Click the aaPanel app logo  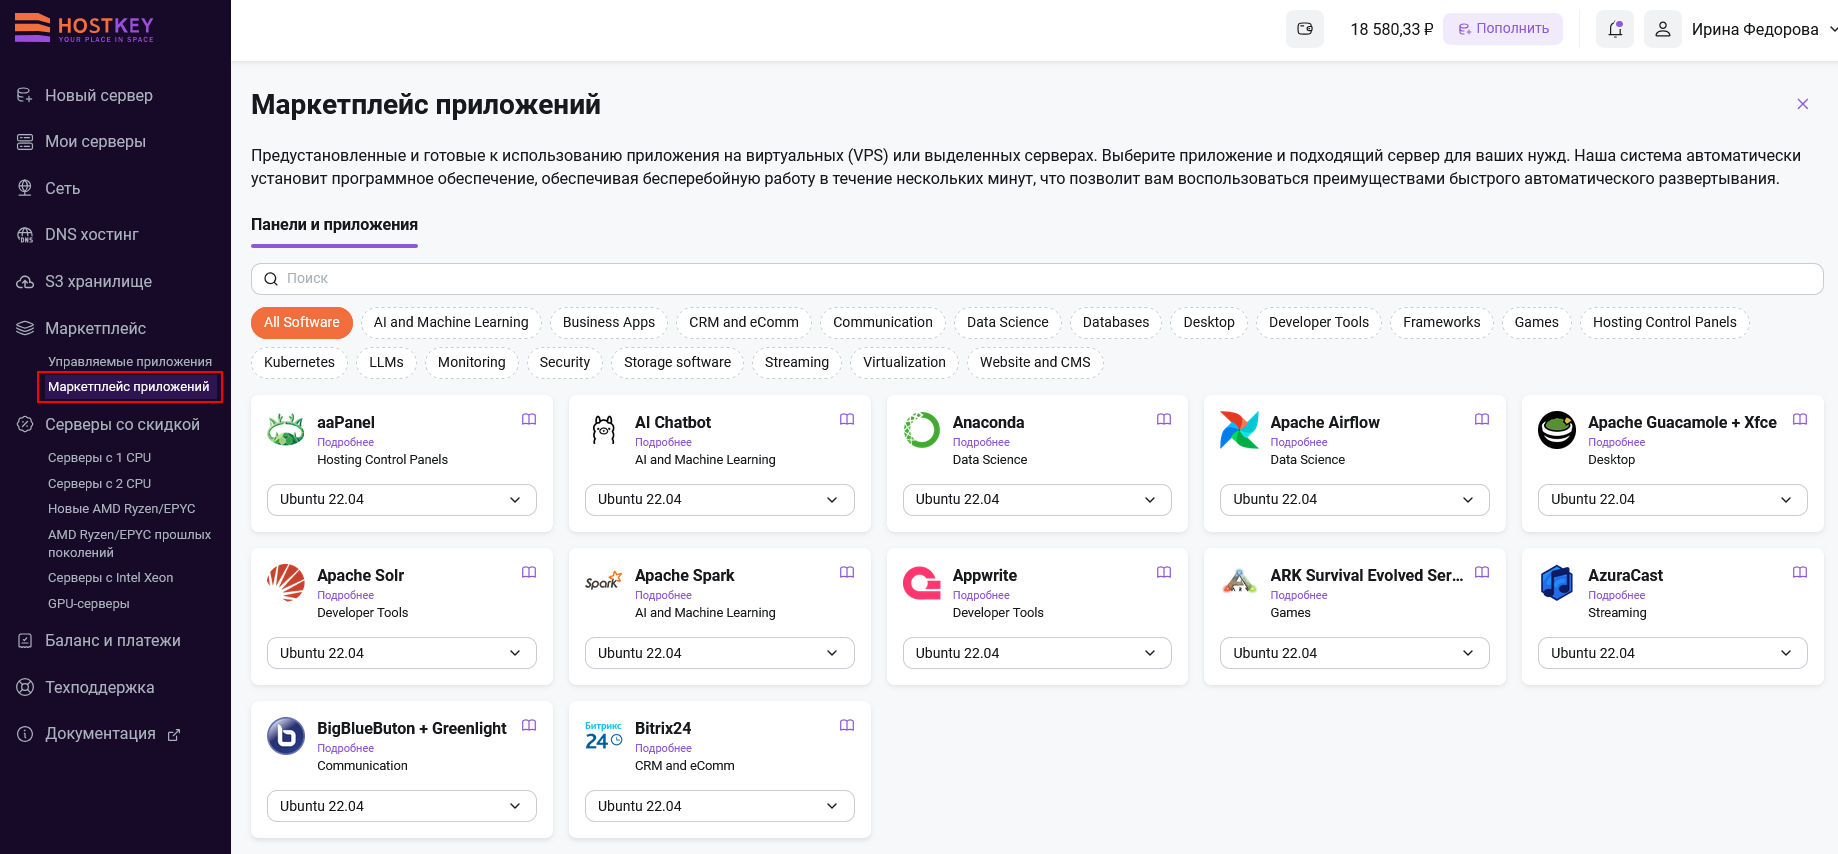click(286, 430)
